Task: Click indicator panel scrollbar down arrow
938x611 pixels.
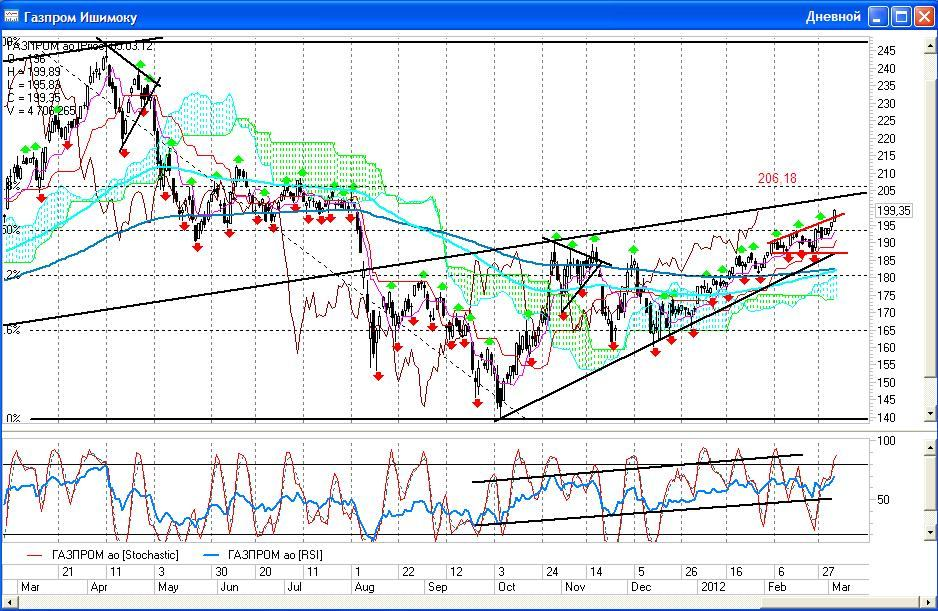Action: click(x=931, y=531)
